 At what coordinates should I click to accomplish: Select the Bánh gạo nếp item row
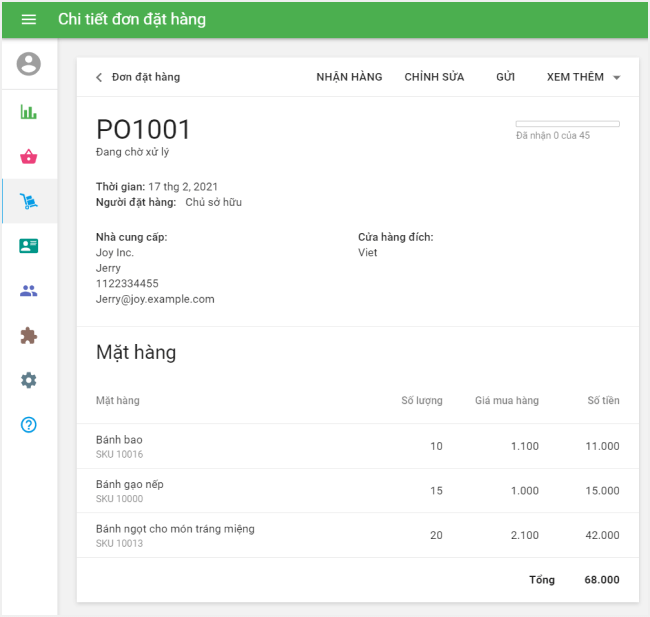357,491
